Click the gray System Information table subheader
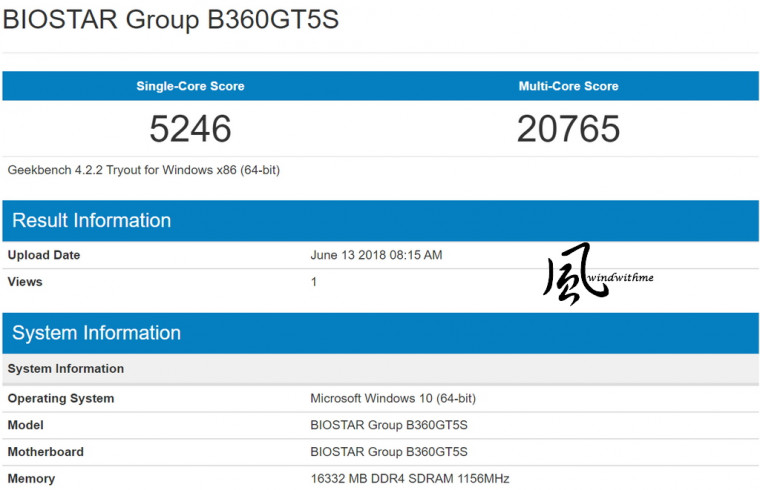 pos(66,369)
